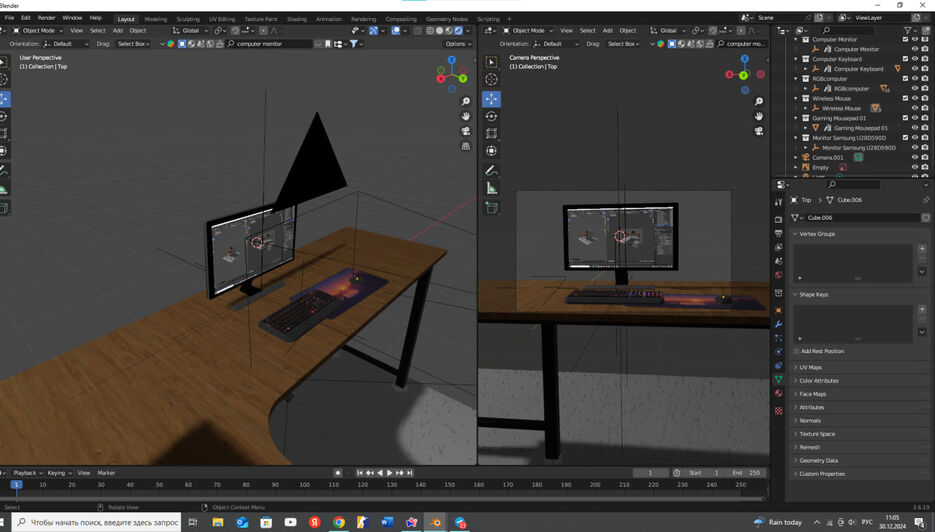
Task: Uncheck the Wireless Mouse collection checkbox
Action: tap(906, 98)
